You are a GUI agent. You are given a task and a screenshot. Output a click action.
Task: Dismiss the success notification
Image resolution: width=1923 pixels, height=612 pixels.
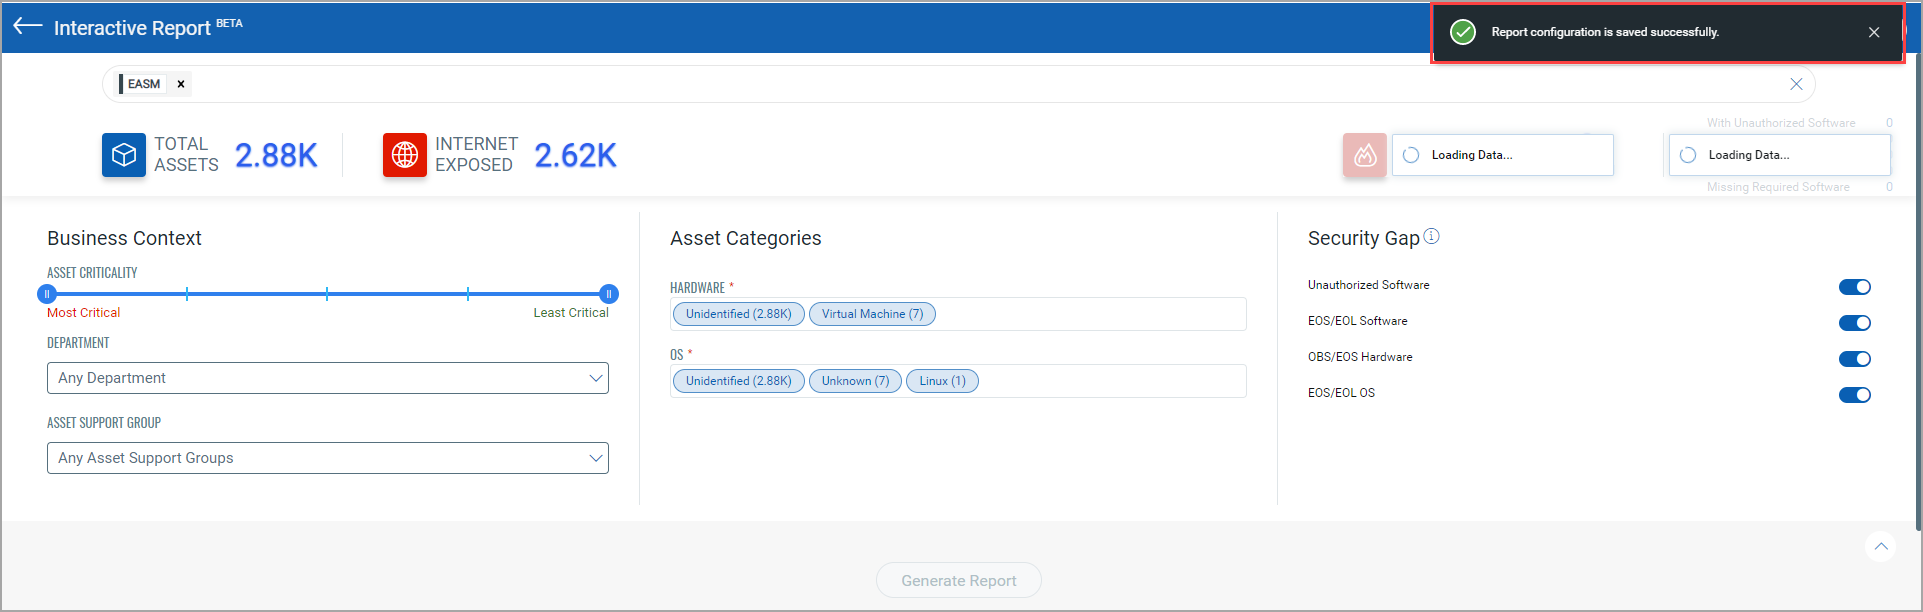click(x=1874, y=32)
